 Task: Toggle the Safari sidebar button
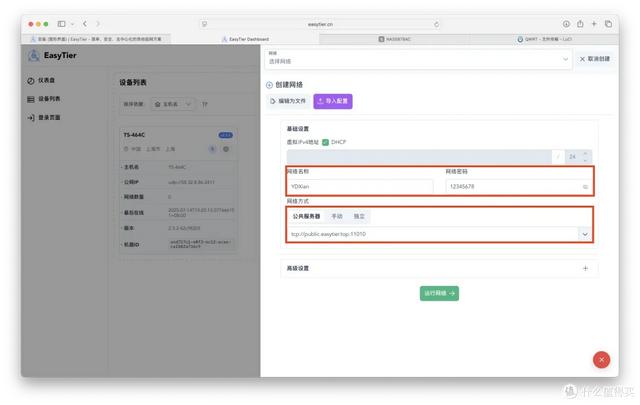click(x=61, y=24)
